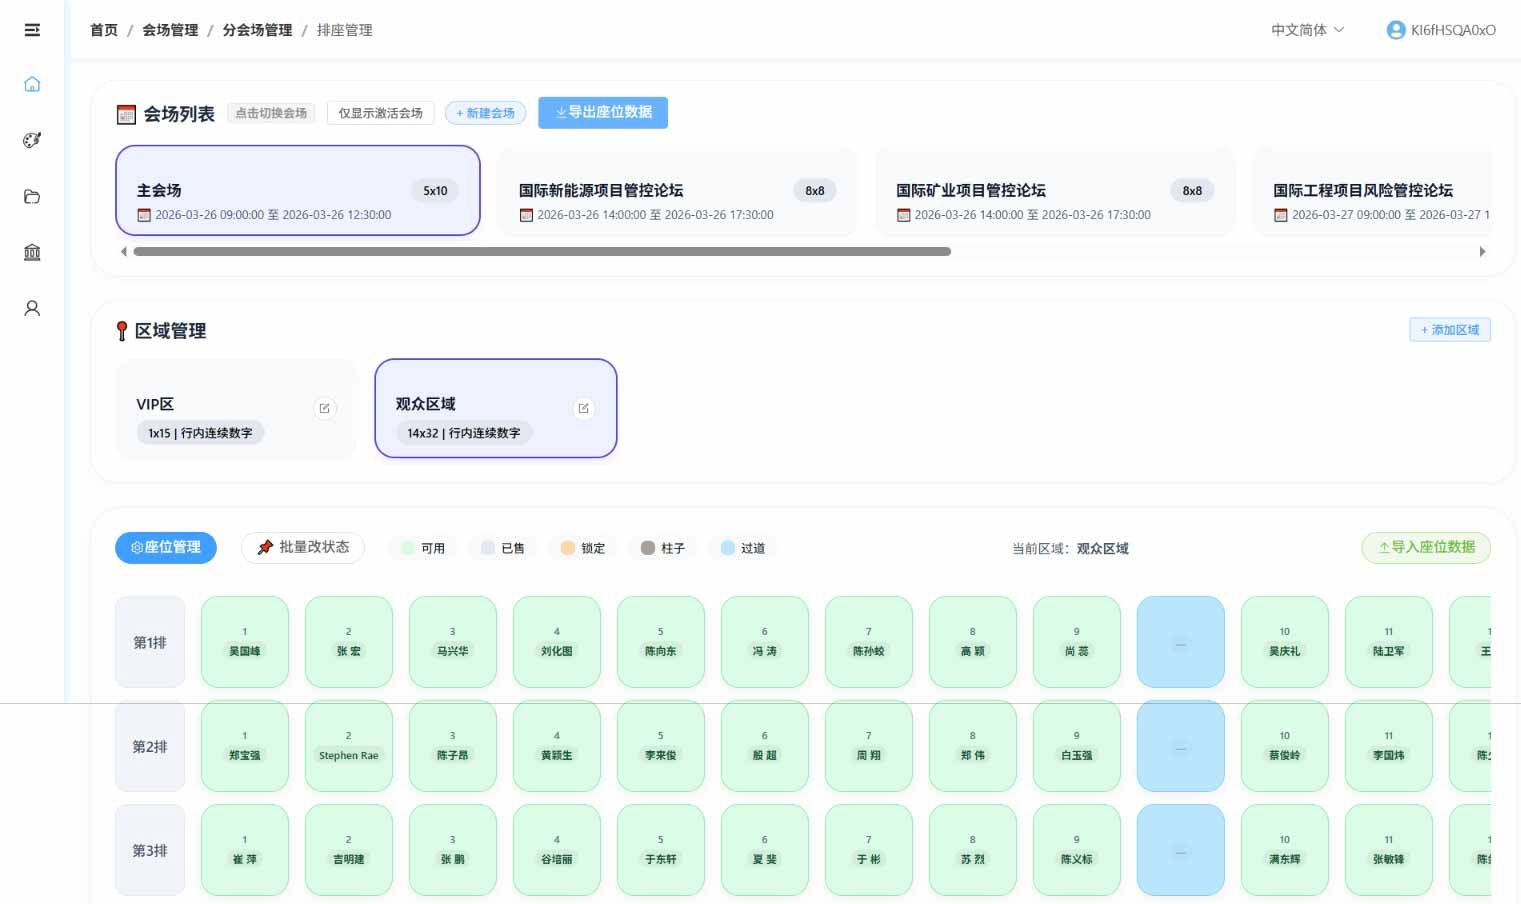Open the palette icon in the sidebar
The height and width of the screenshot is (904, 1521).
(x=32, y=140)
